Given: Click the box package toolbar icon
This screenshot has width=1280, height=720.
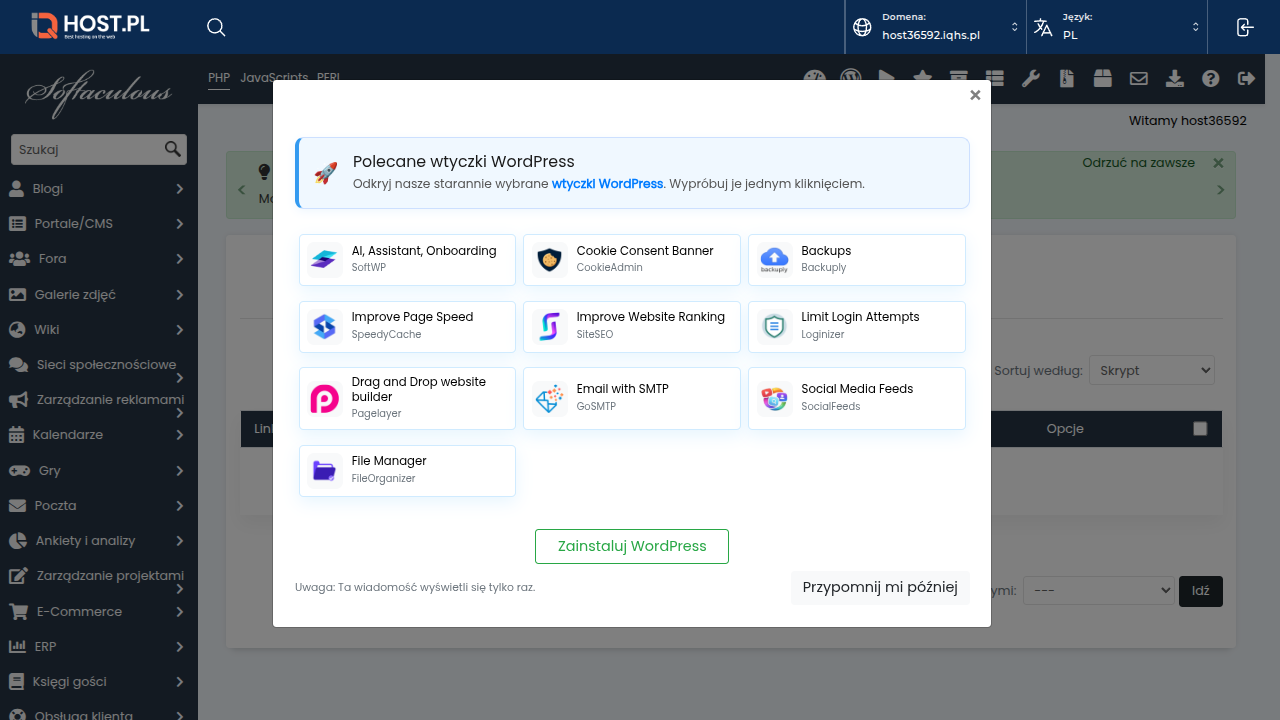Looking at the screenshot, I should pyautogui.click(x=1102, y=78).
